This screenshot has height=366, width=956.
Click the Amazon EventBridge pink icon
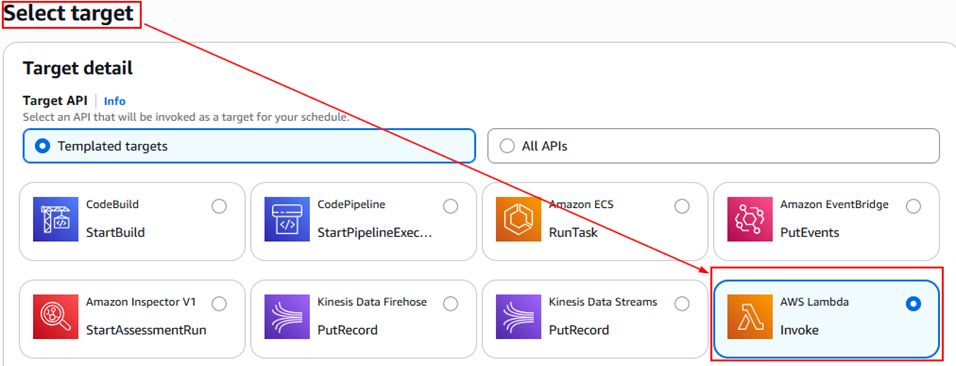(750, 219)
